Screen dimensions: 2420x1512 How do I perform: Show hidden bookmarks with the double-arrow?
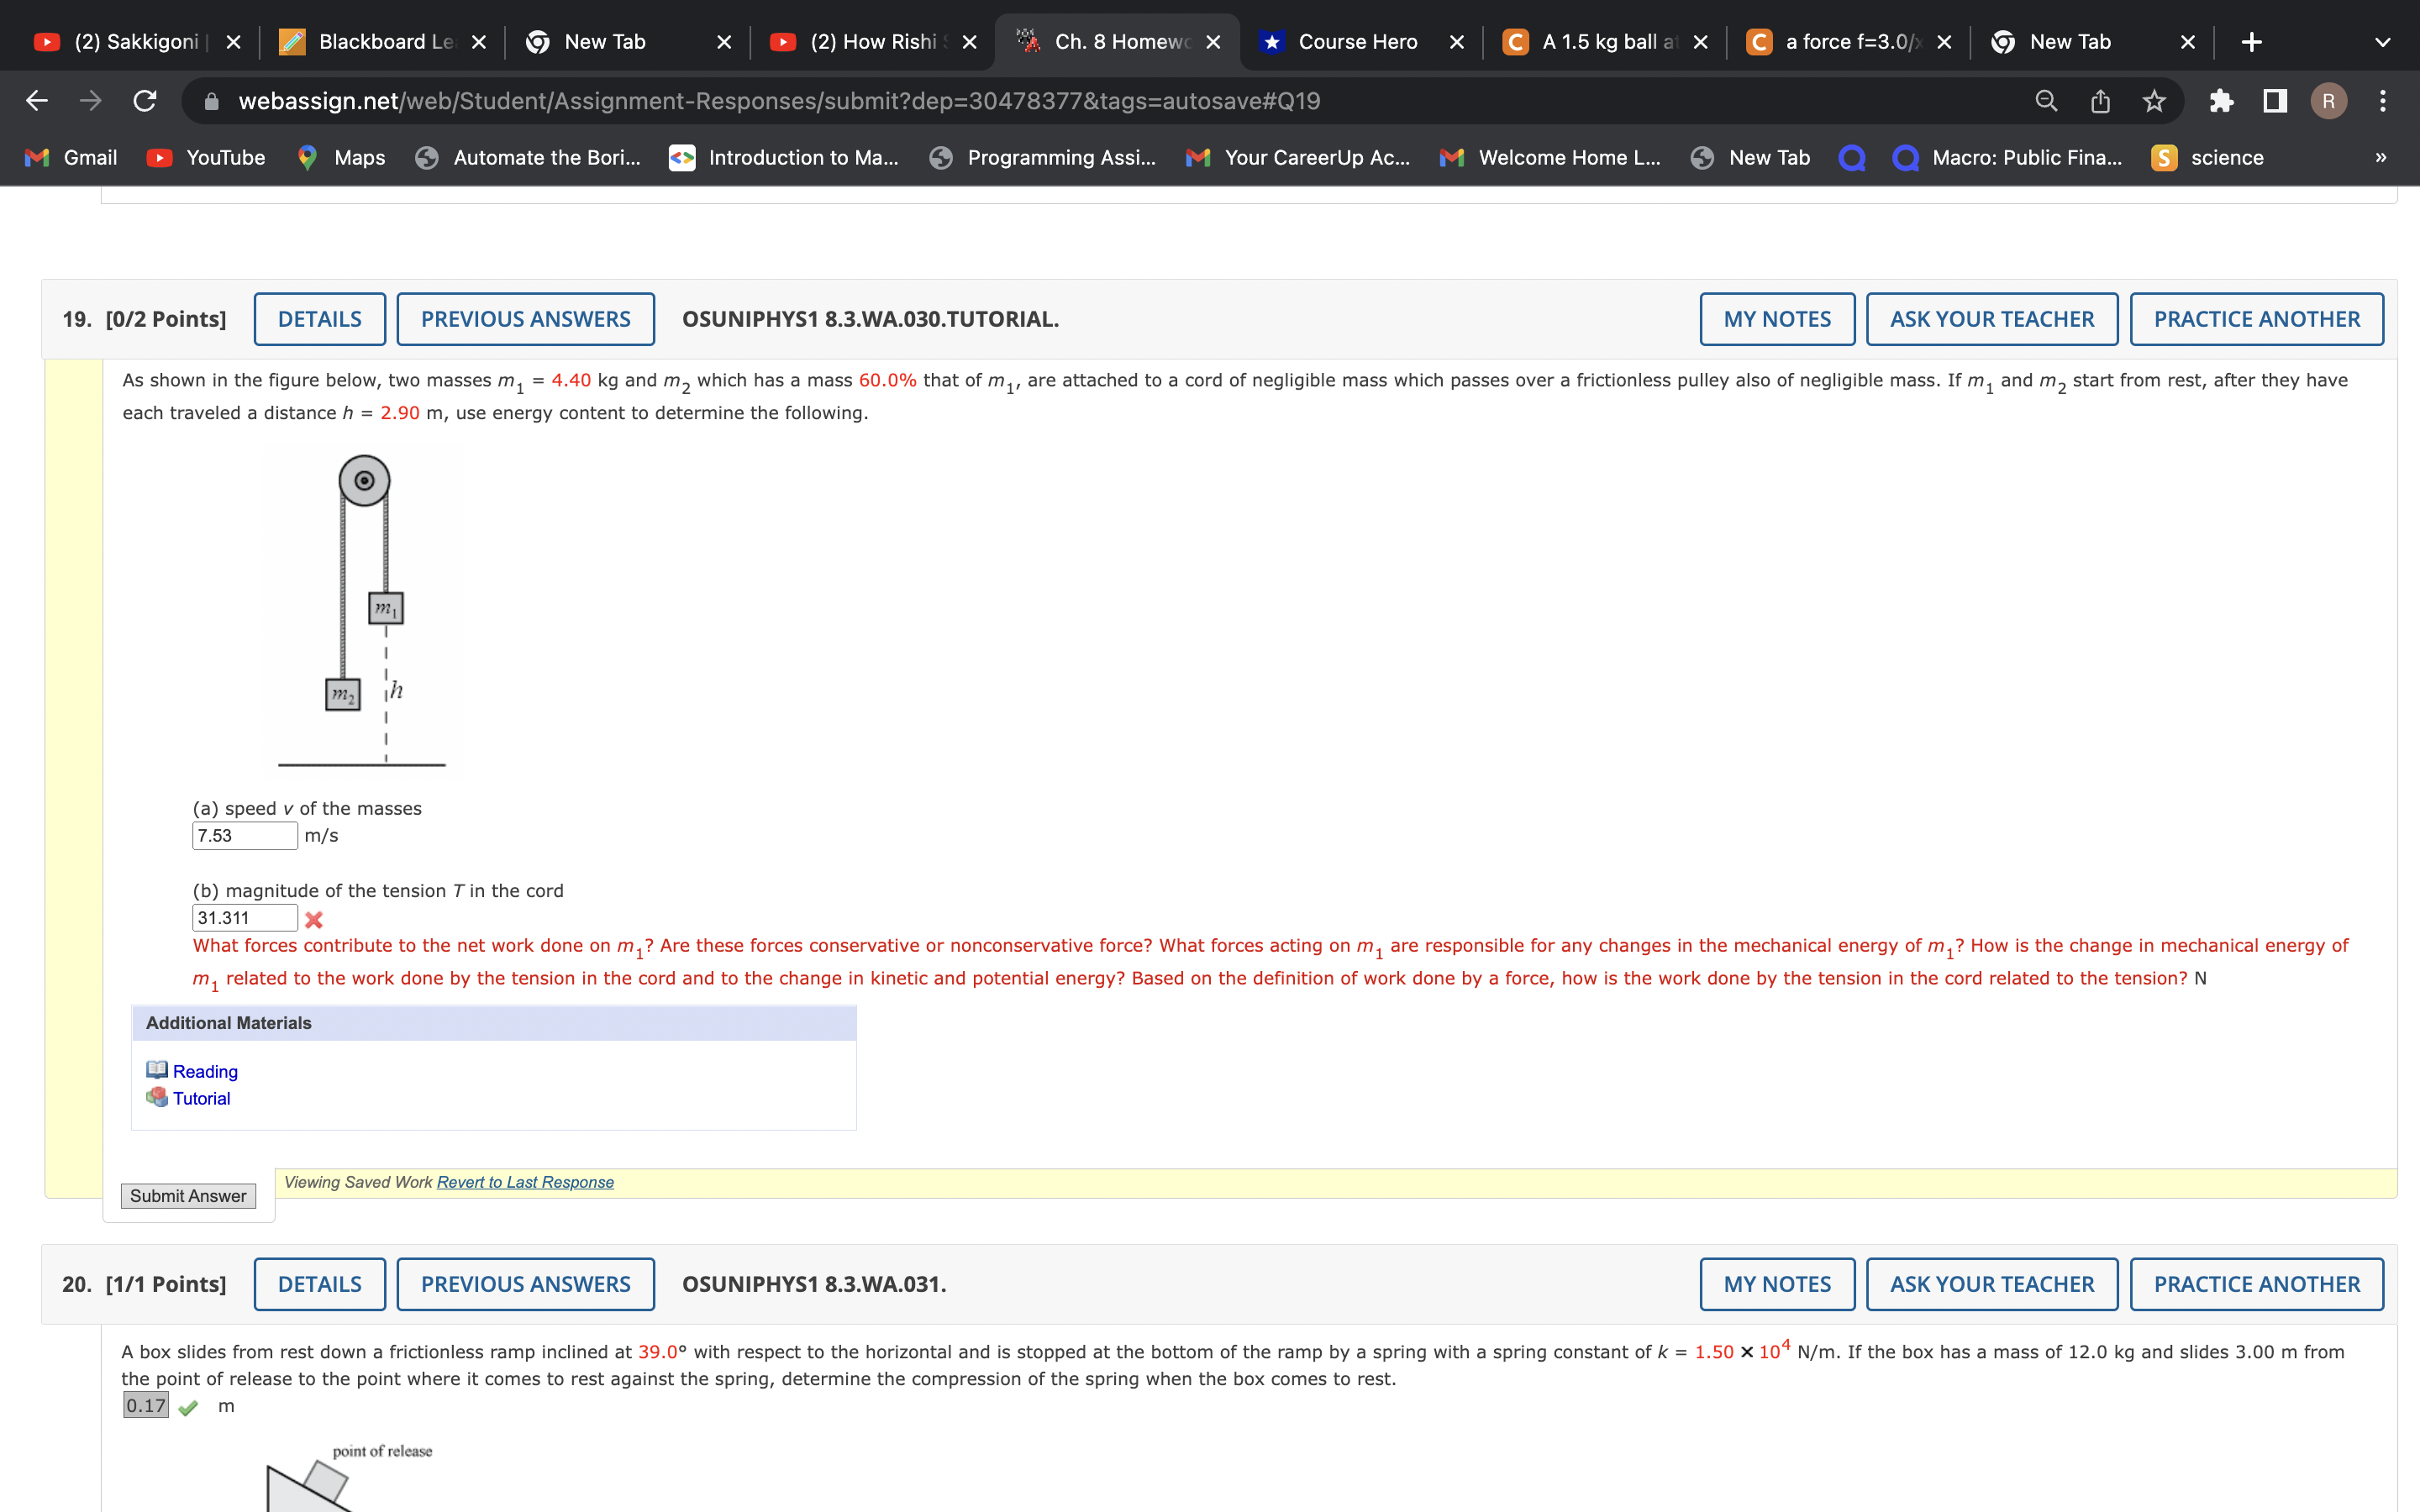pos(2383,157)
